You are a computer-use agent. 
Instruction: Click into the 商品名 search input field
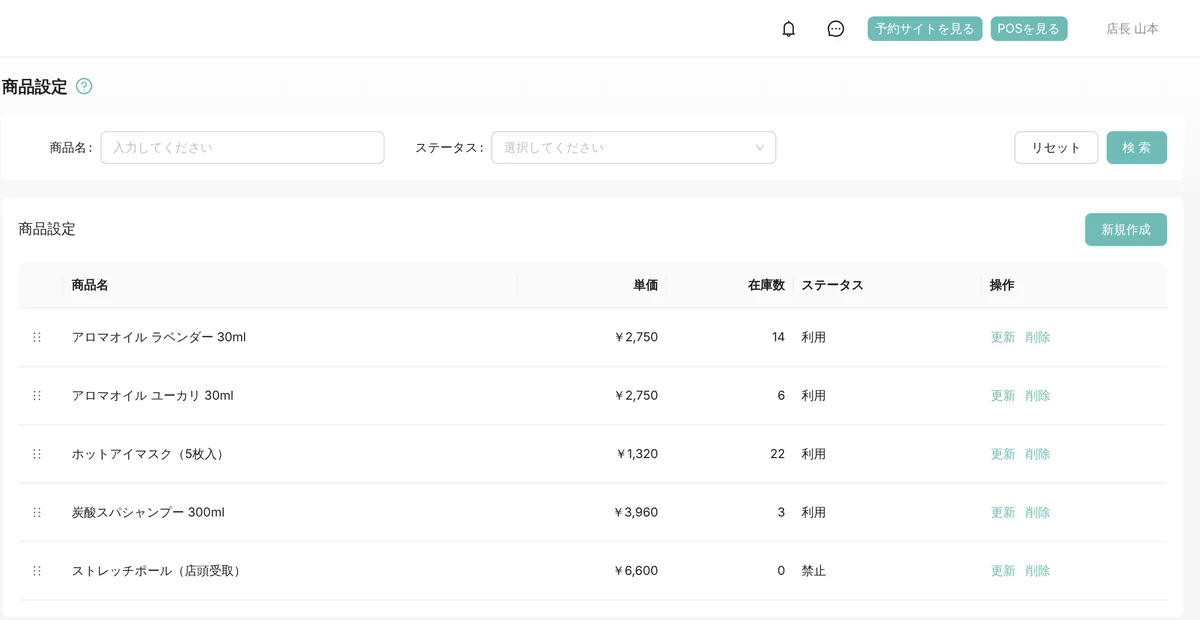tap(242, 147)
